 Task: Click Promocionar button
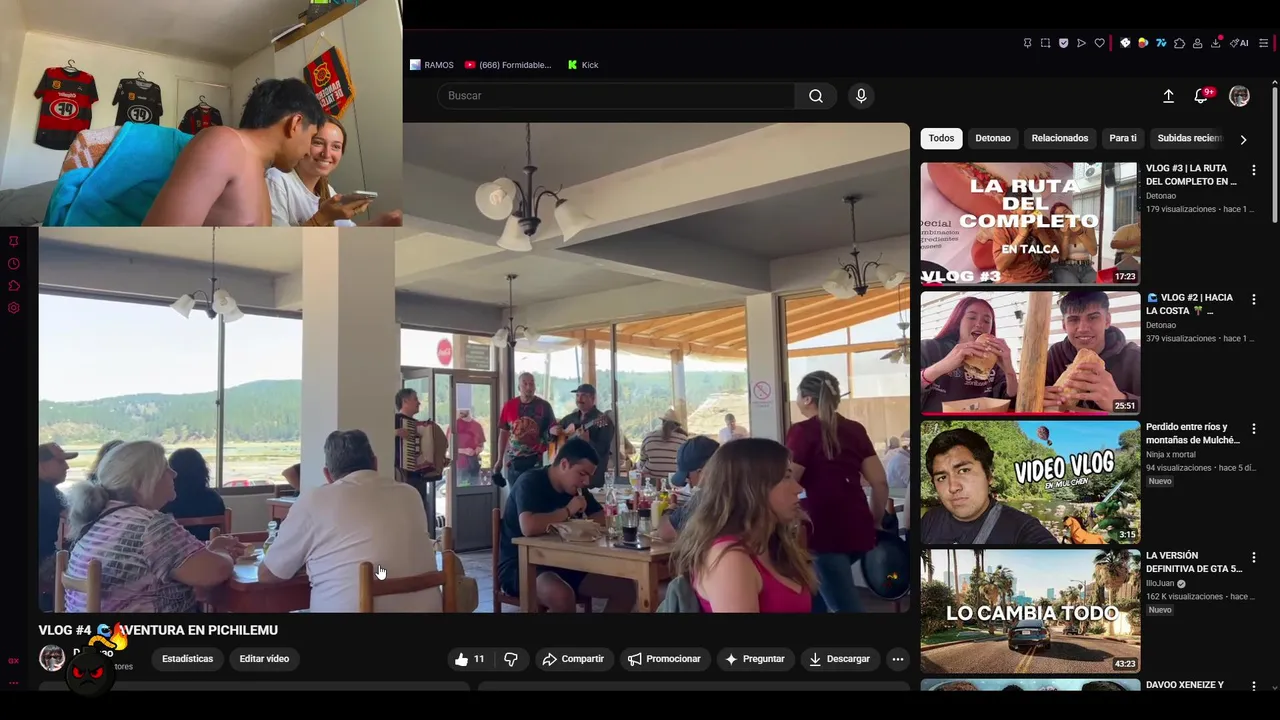click(664, 659)
